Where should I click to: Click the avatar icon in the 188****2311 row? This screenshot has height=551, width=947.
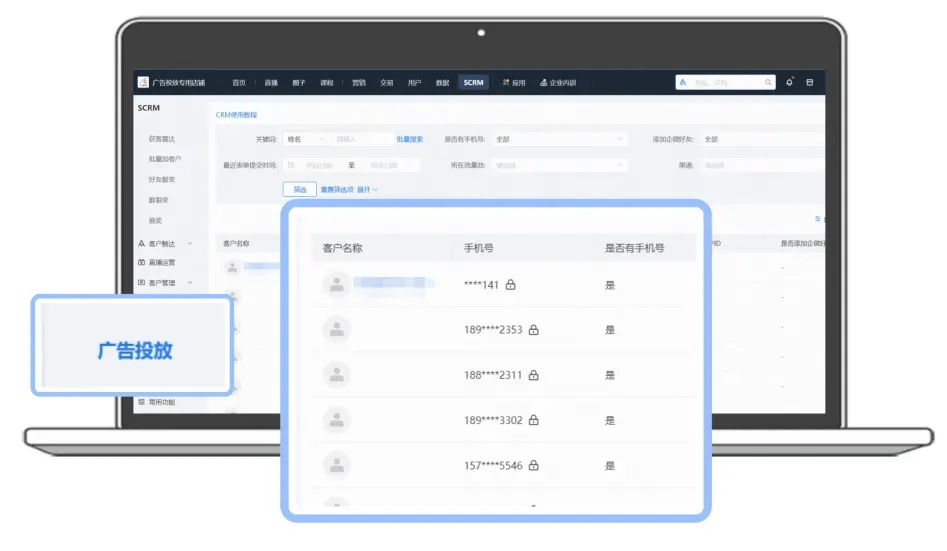pyautogui.click(x=336, y=375)
